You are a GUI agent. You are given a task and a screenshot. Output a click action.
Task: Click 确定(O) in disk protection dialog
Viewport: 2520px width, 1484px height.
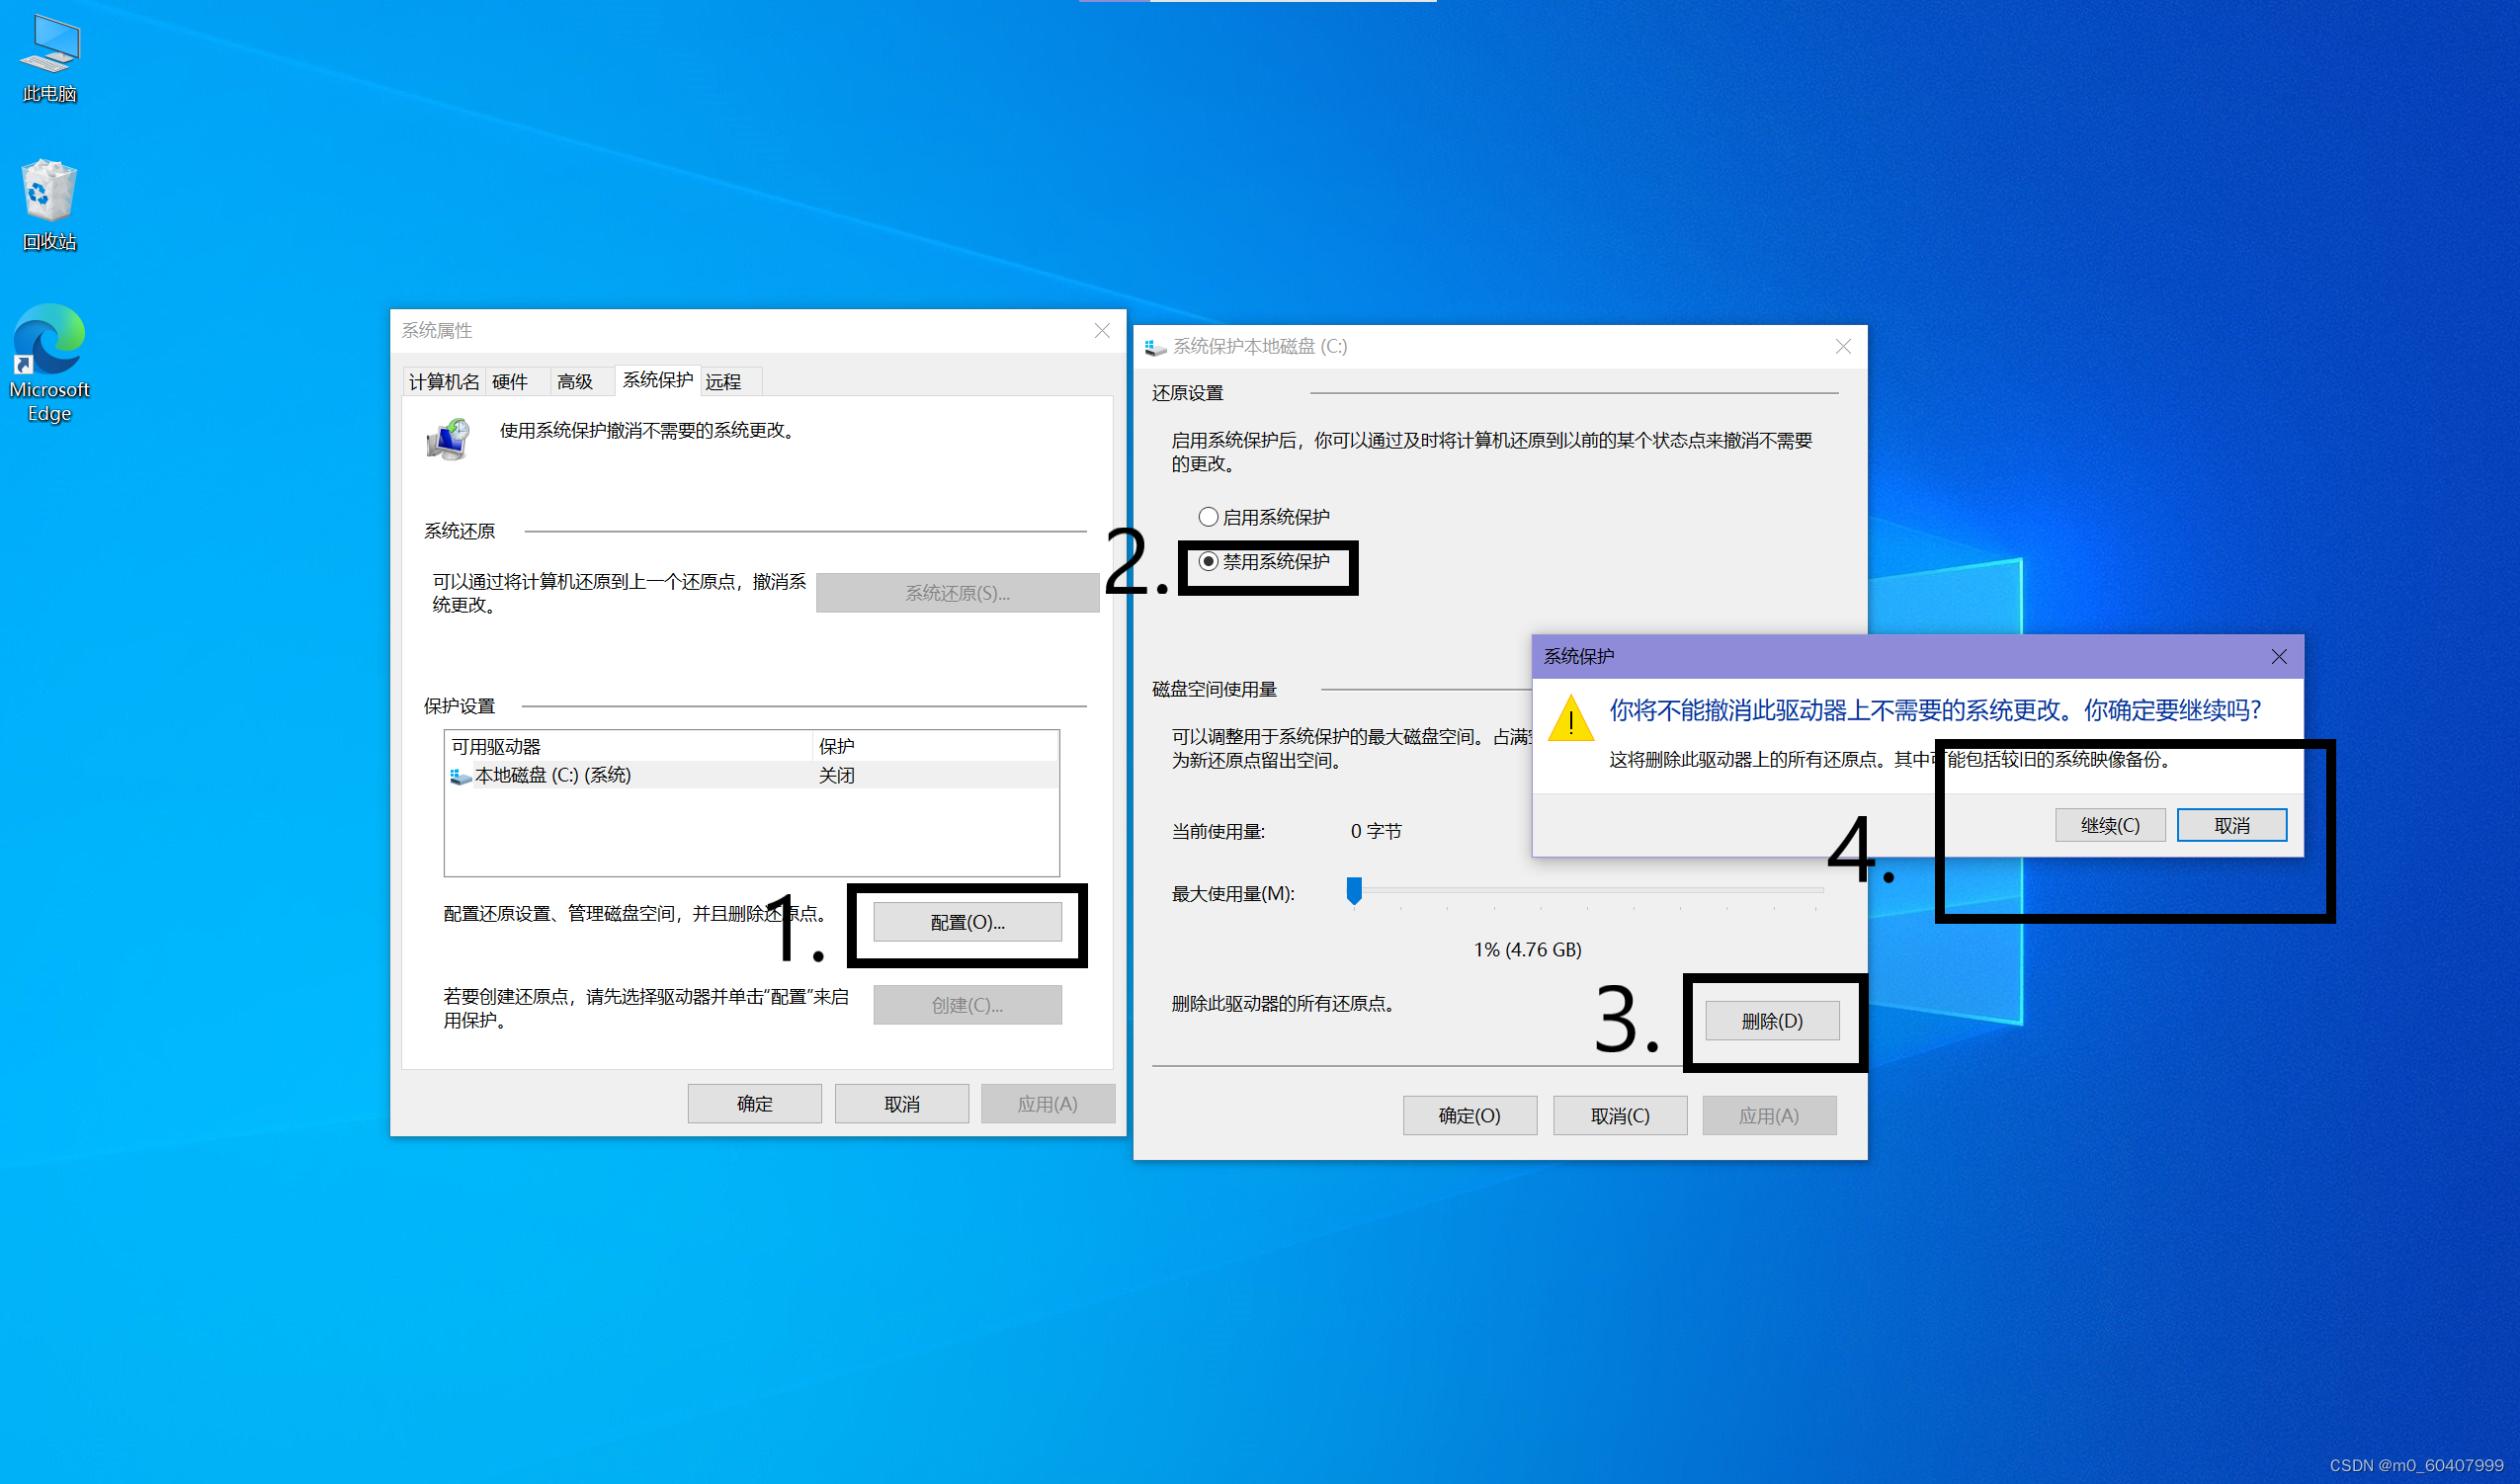pos(1469,1116)
